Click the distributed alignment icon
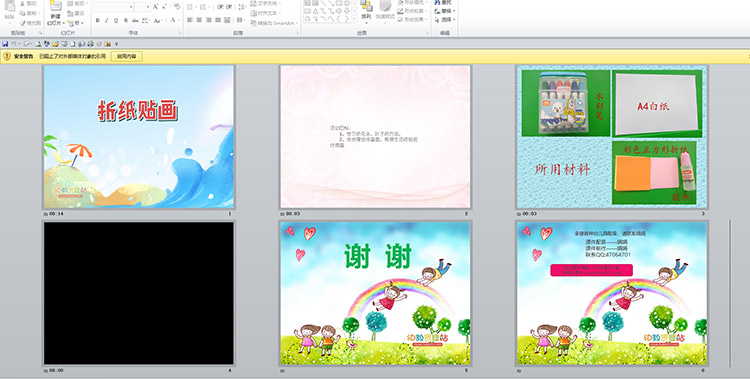Image resolution: width=750 pixels, height=379 pixels. tap(227, 20)
